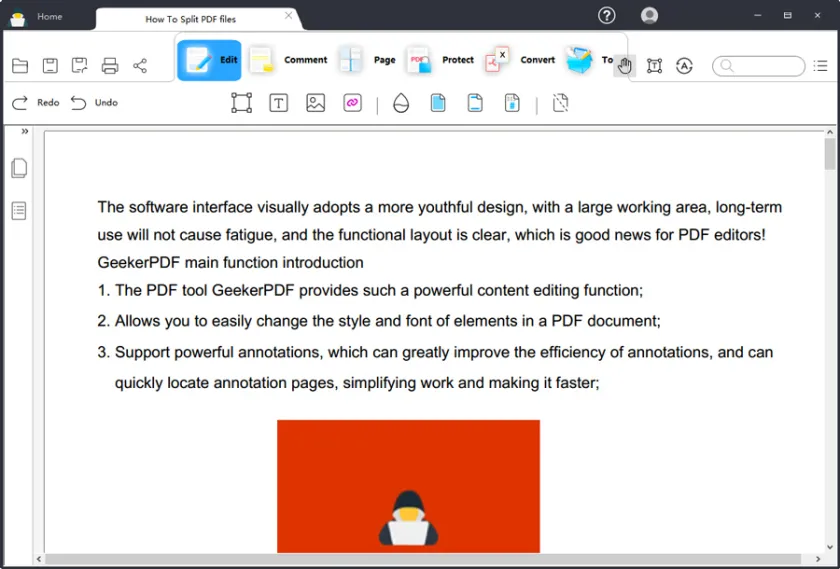Print the document using printer icon
Viewport: 840px width, 569px height.
tap(110, 66)
